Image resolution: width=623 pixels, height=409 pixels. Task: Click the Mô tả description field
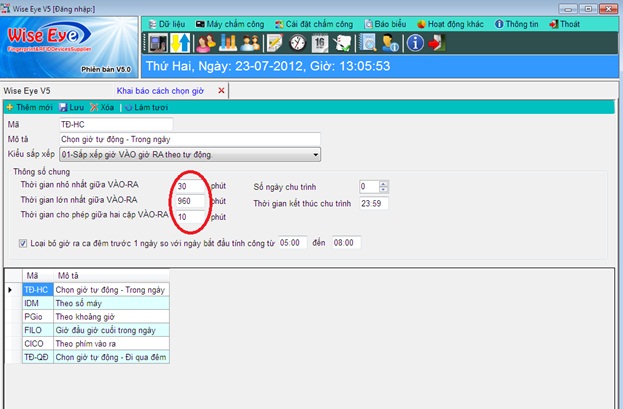tap(190, 140)
